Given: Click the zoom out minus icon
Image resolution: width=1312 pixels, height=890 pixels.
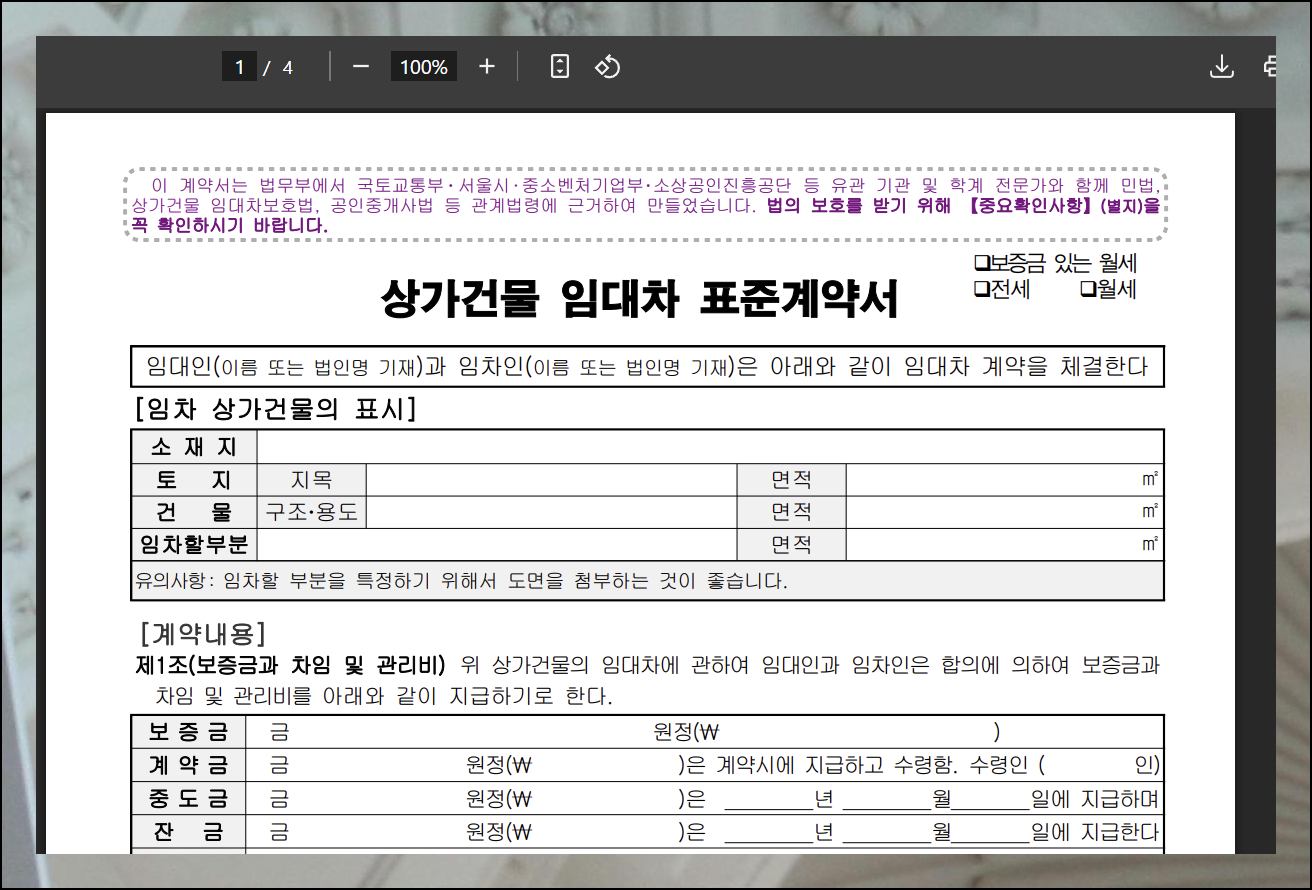Looking at the screenshot, I should (361, 67).
